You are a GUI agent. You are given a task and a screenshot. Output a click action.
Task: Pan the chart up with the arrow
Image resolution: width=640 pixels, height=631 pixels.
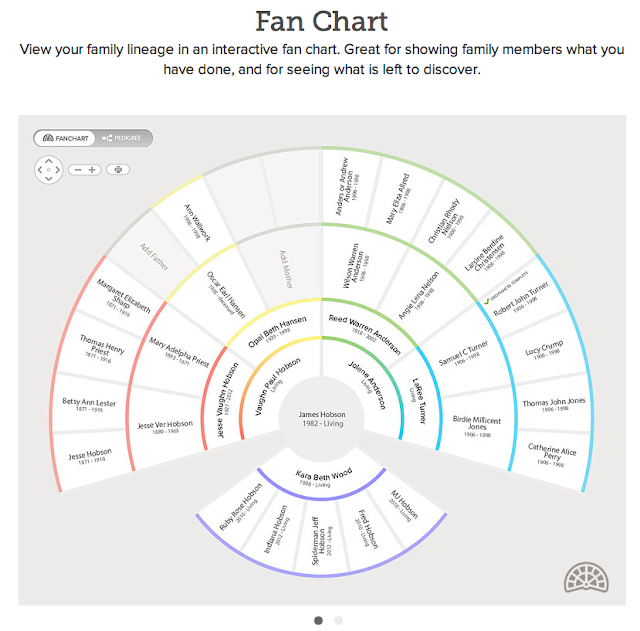[x=47, y=159]
